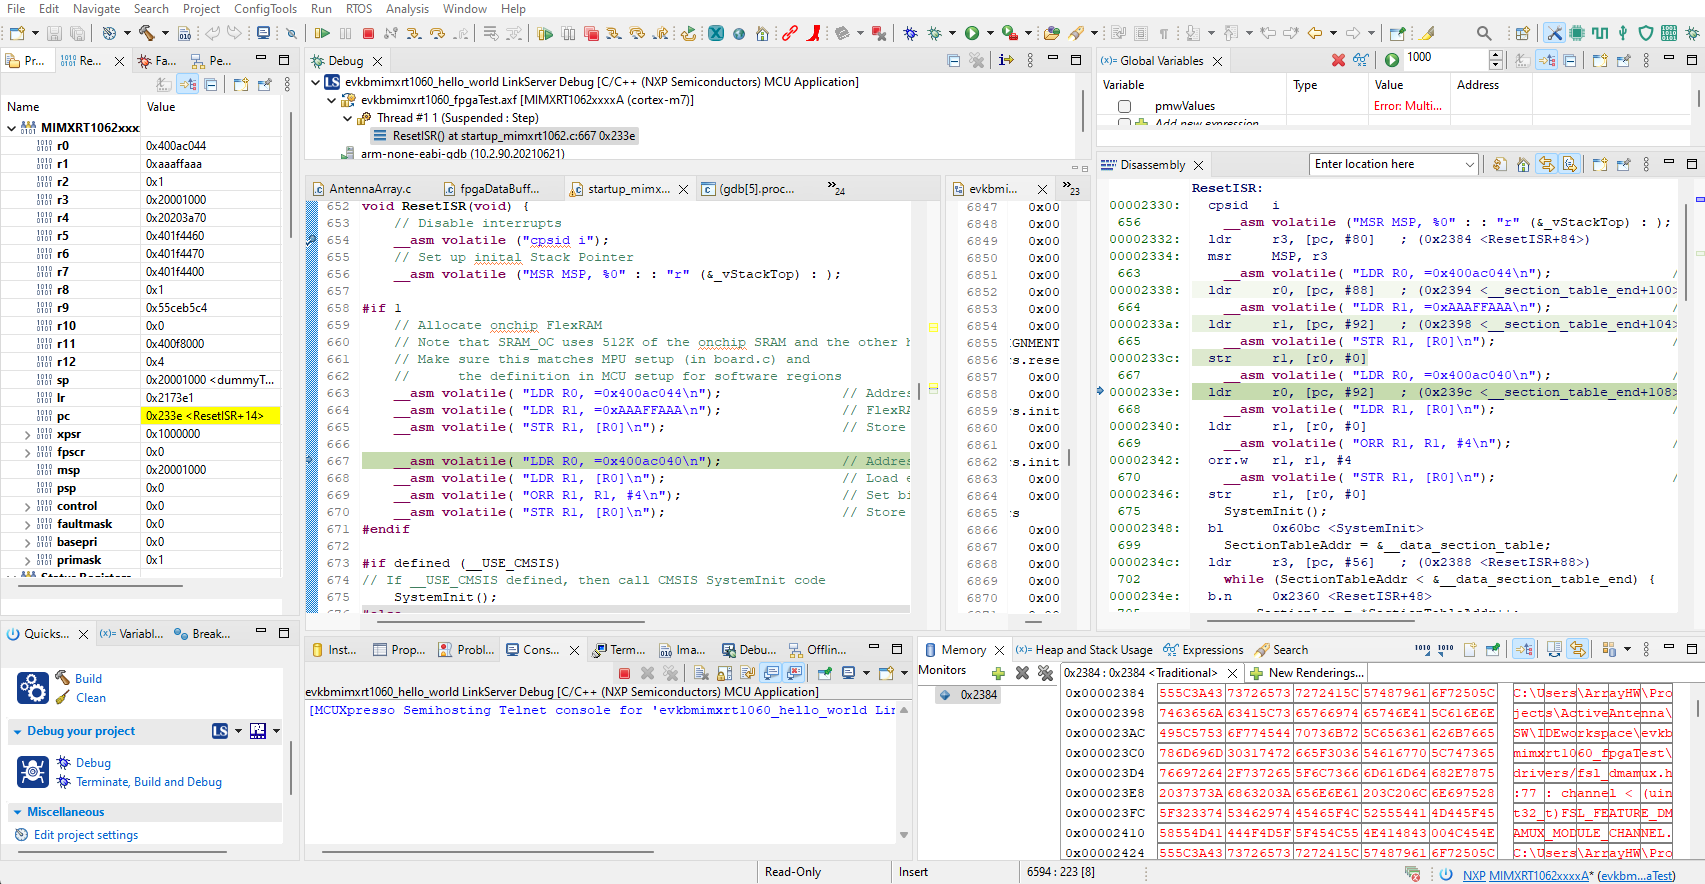Image resolution: width=1705 pixels, height=884 pixels.
Task: Toggle Link with Active Debug Context in Disassembly
Action: [x=1546, y=165]
